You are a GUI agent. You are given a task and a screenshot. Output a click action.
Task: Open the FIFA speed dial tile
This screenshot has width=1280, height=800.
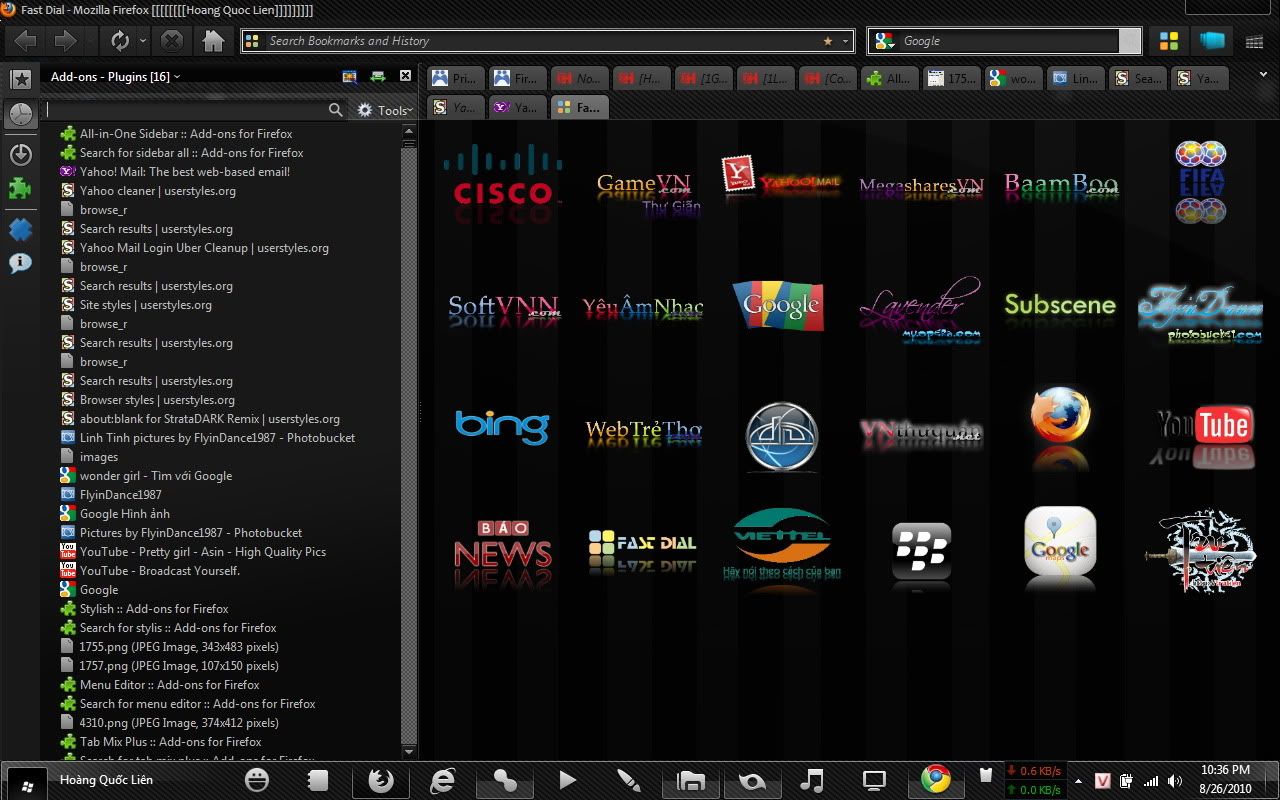click(x=1201, y=181)
